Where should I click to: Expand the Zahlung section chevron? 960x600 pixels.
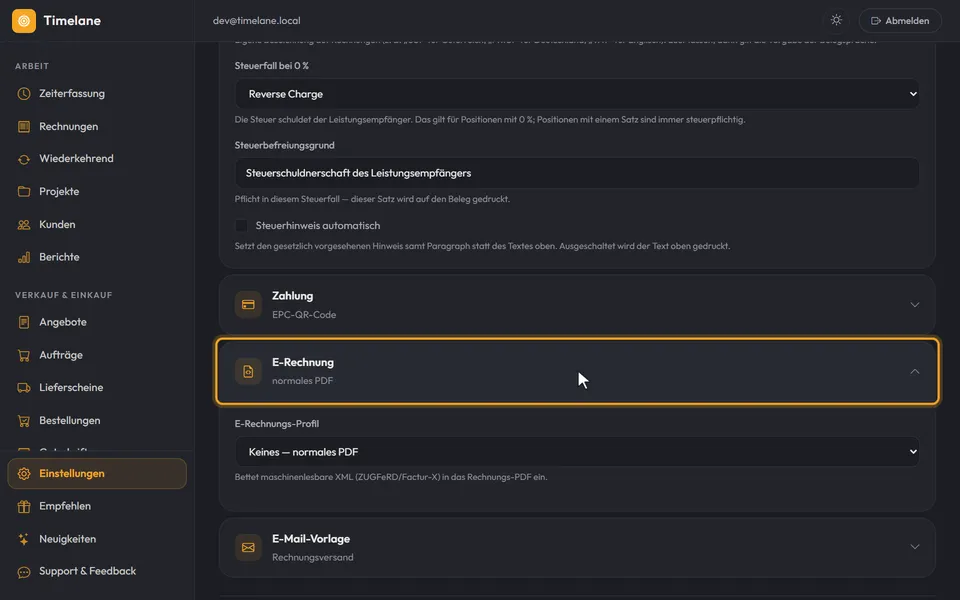(x=915, y=305)
